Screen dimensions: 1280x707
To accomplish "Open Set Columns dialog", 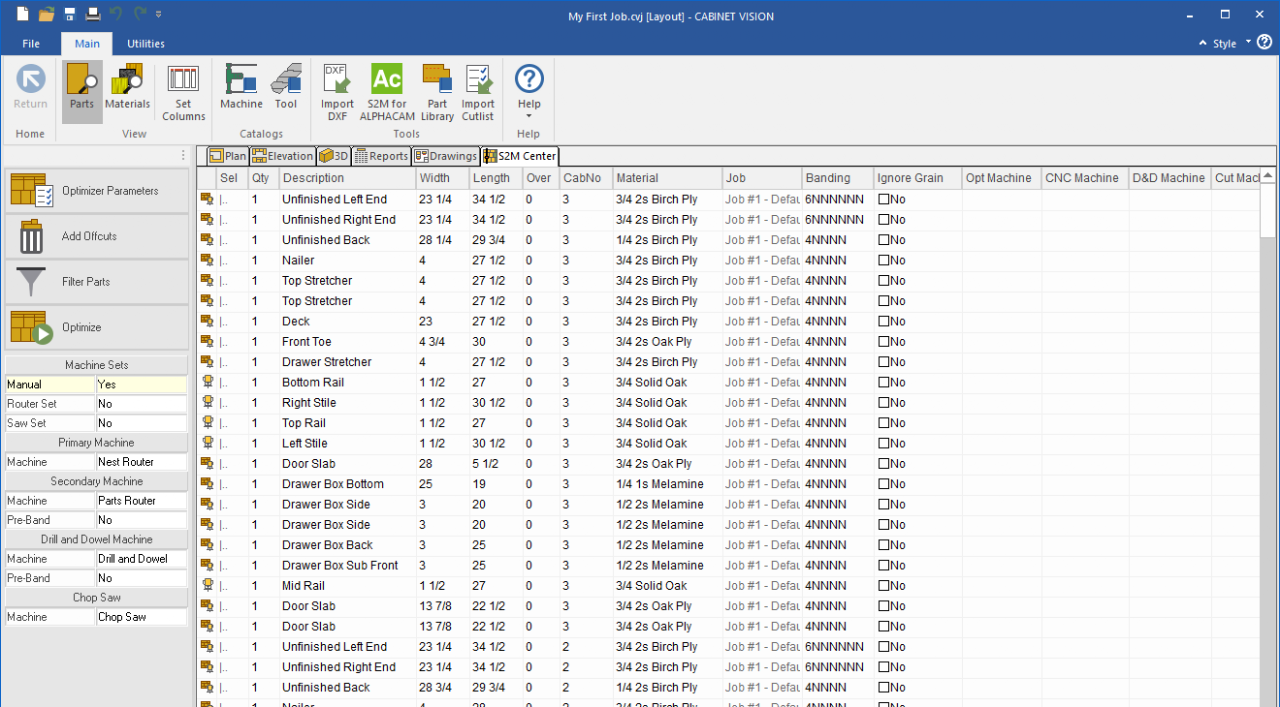I will (x=183, y=93).
